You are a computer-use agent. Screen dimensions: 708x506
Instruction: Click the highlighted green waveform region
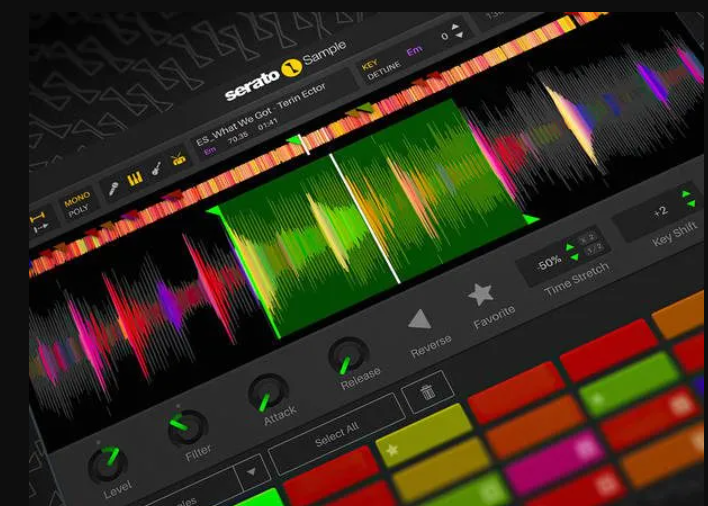click(x=375, y=219)
